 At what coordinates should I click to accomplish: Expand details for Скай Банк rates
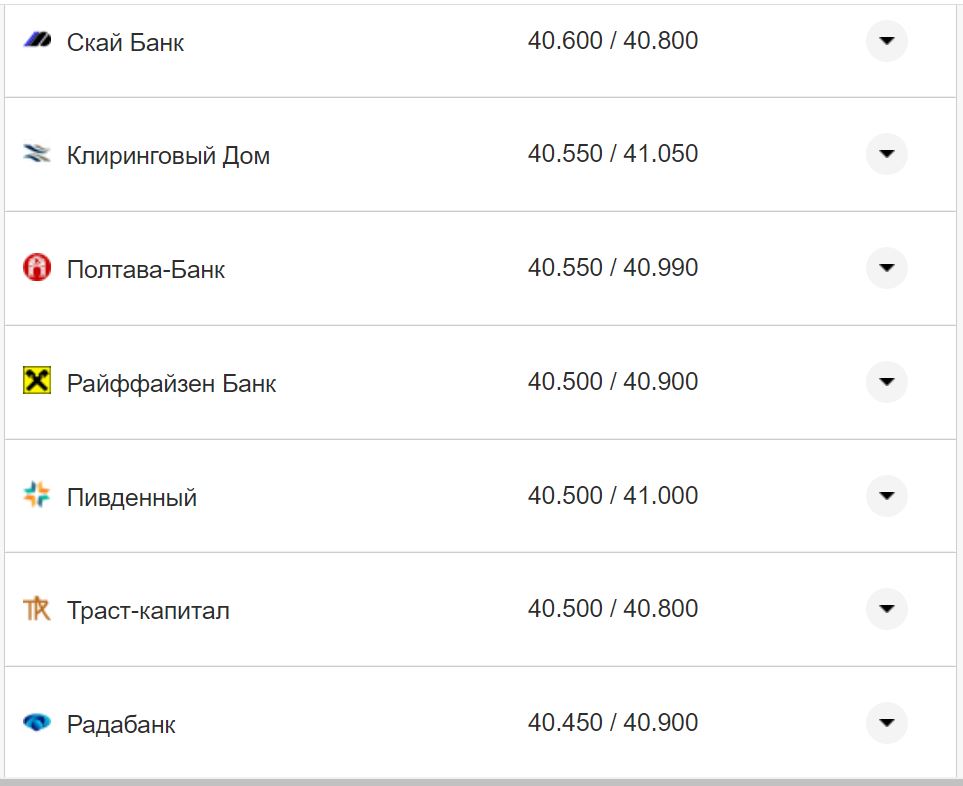pos(887,41)
